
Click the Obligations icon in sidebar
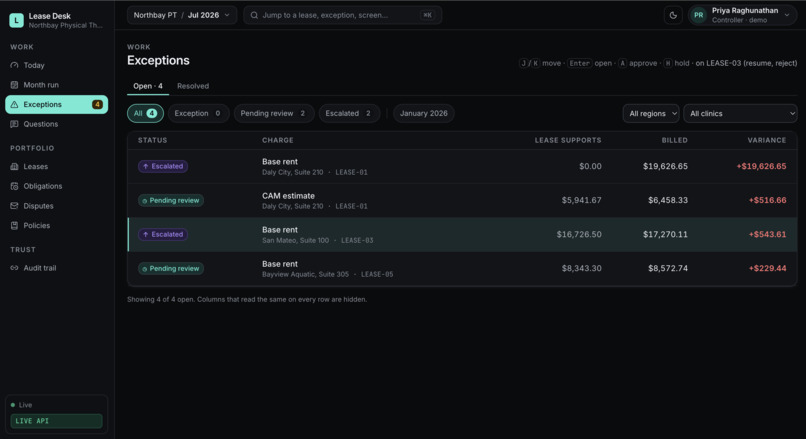click(x=14, y=186)
